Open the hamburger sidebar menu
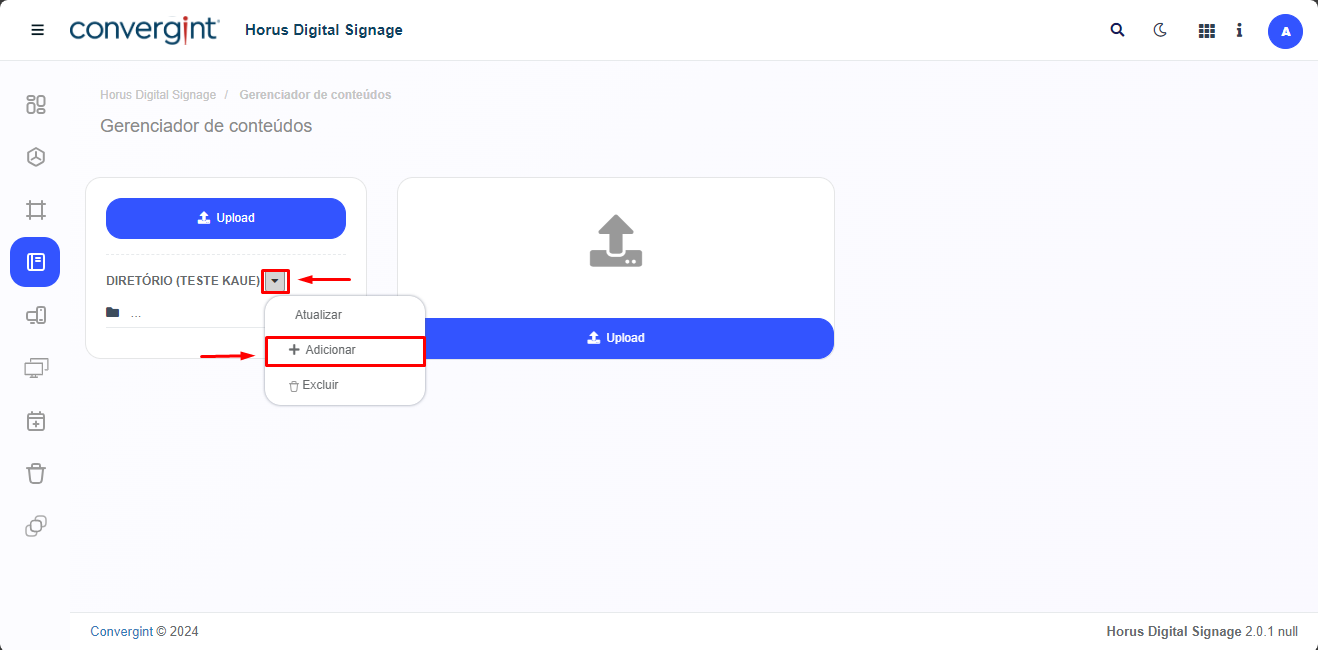The height and width of the screenshot is (650, 1318). [38, 30]
